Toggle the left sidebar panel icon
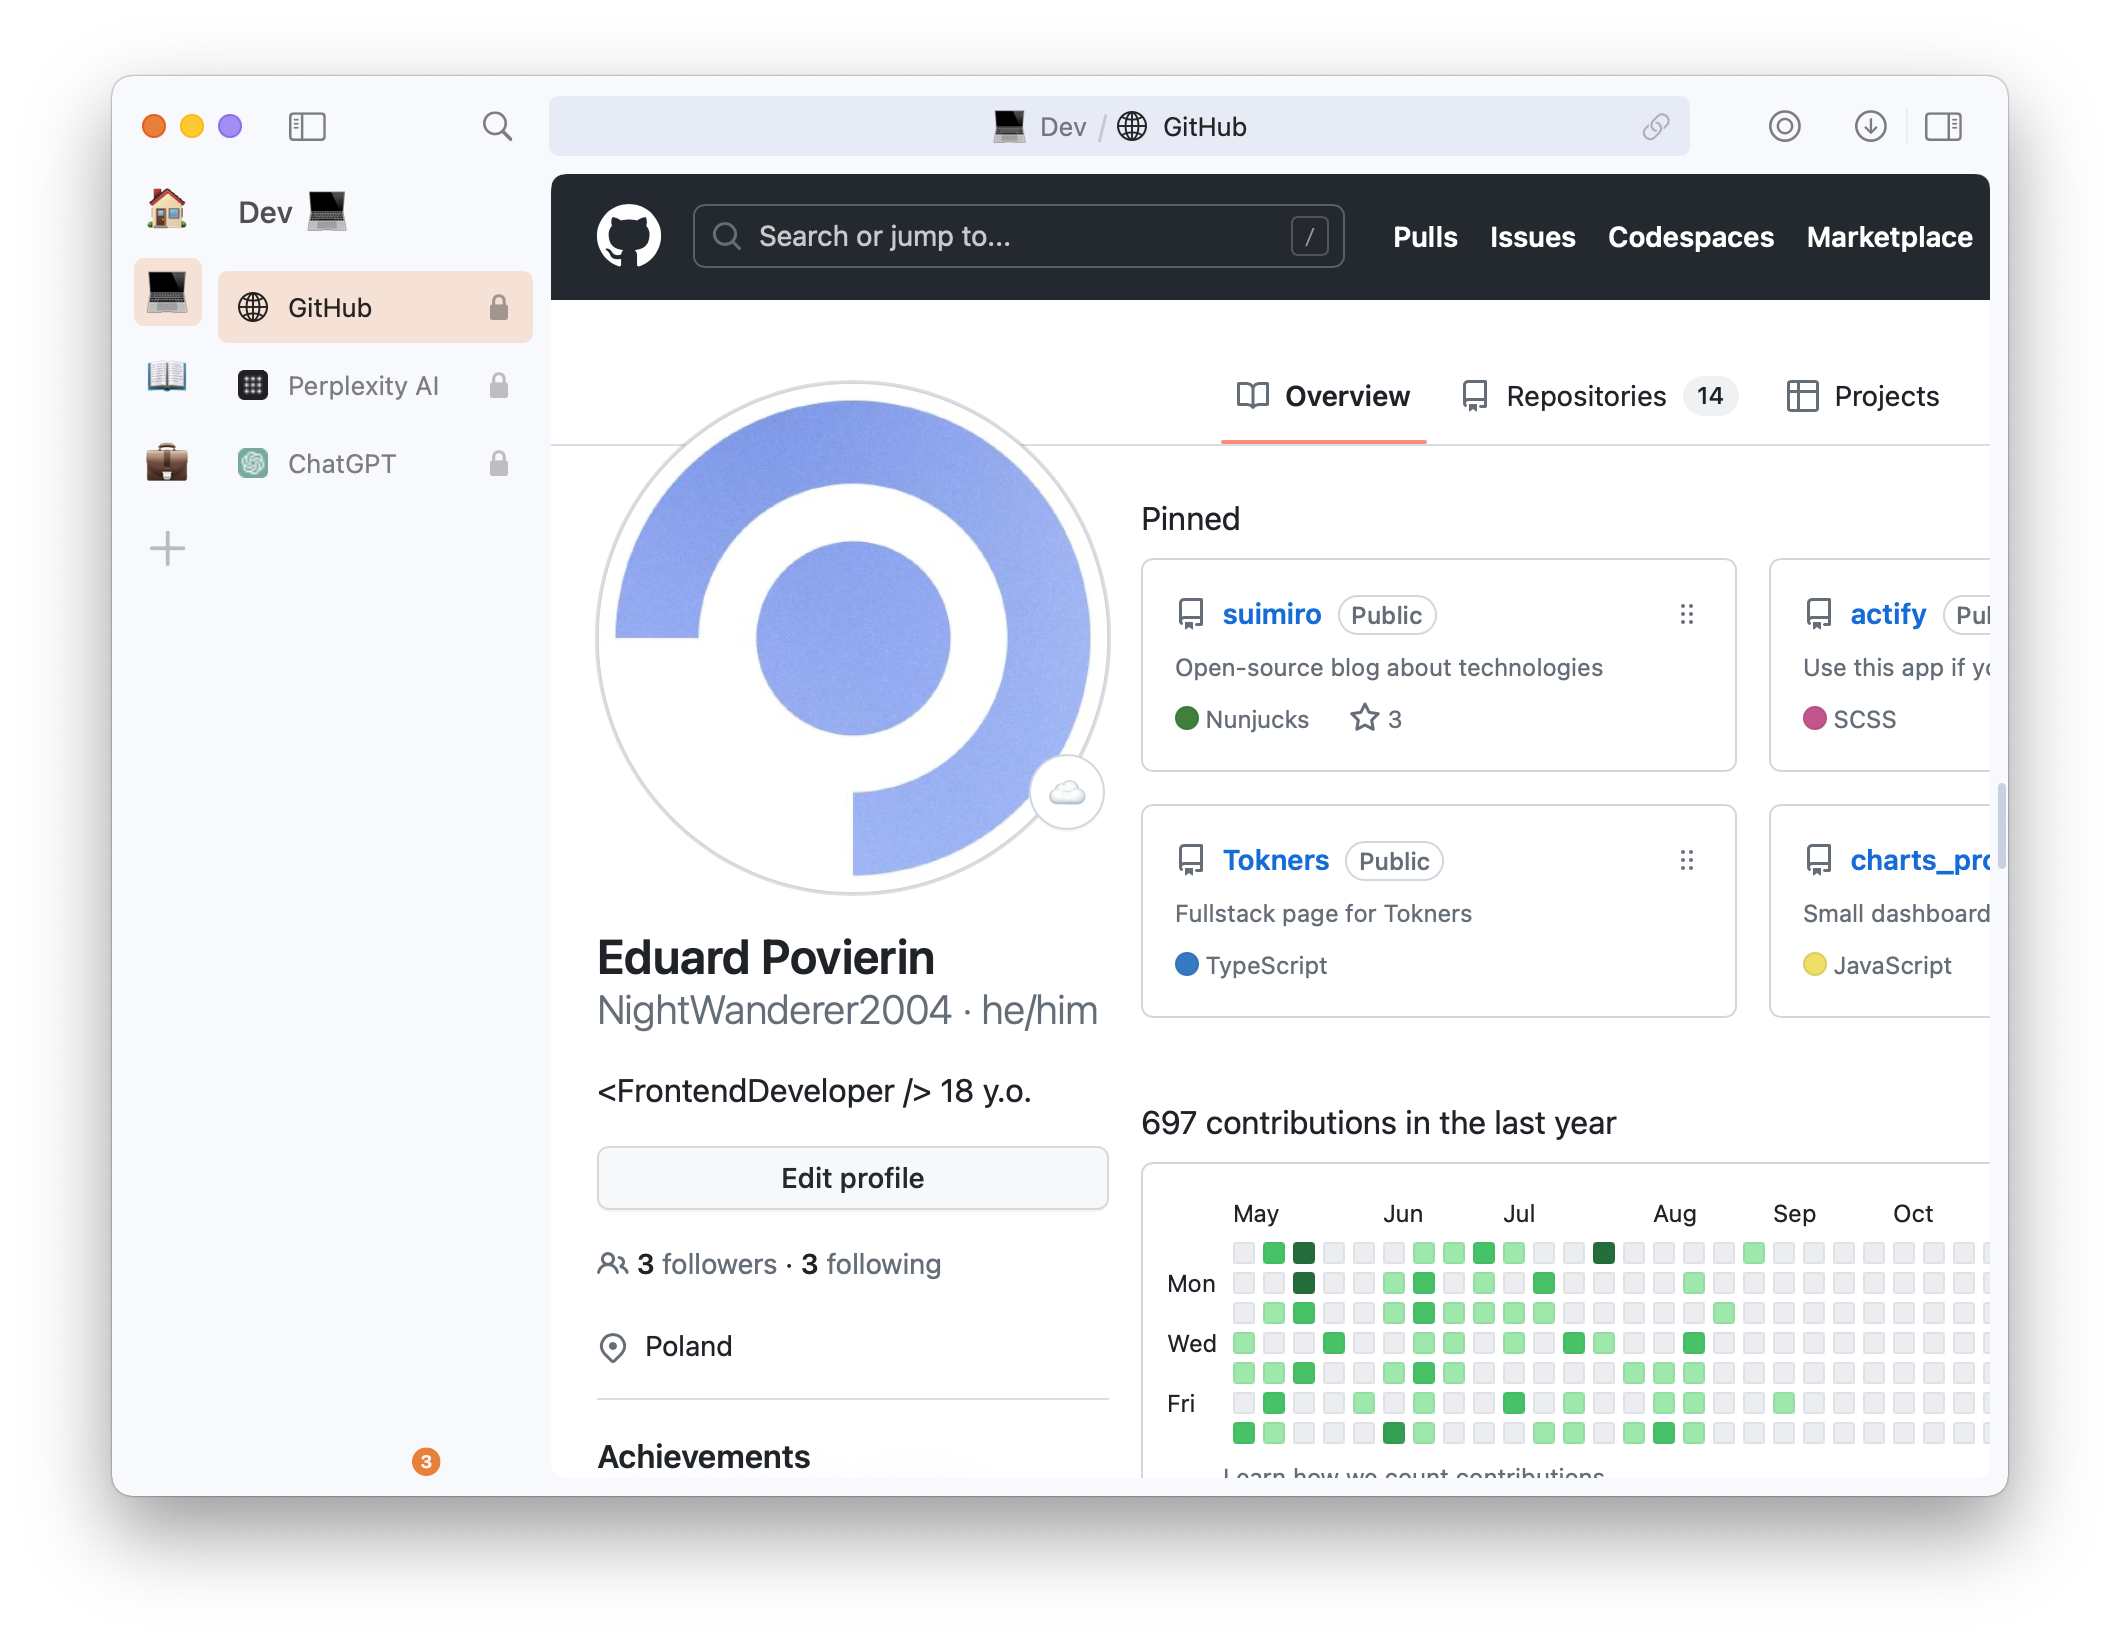Viewport: 2120px width, 1644px height. 307,127
